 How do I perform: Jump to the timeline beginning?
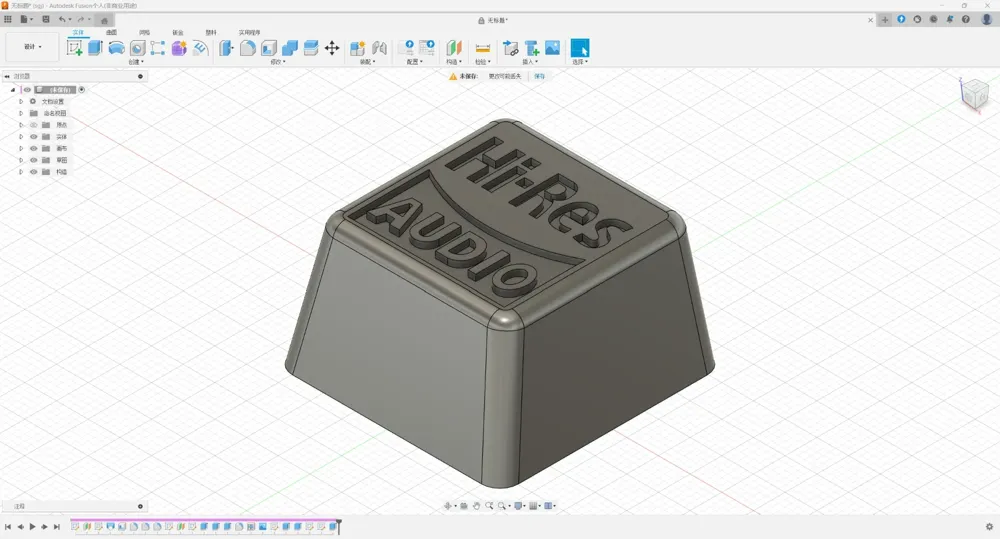8,527
